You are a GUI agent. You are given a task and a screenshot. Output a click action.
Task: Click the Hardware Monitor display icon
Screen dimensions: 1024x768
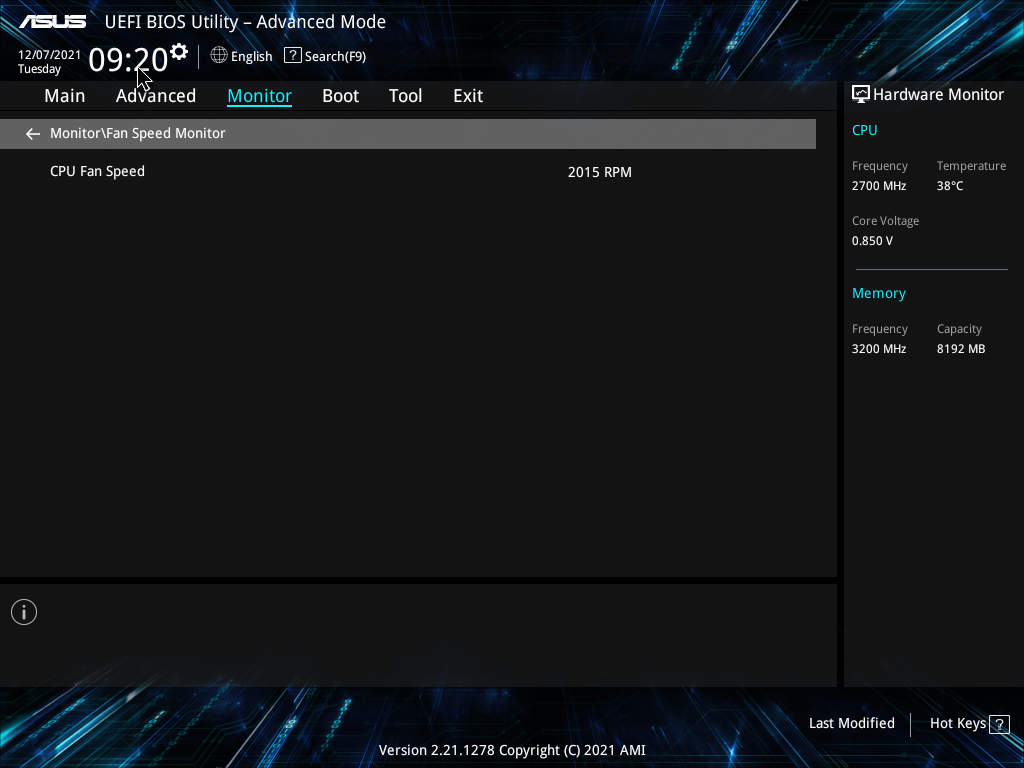pyautogui.click(x=861, y=94)
